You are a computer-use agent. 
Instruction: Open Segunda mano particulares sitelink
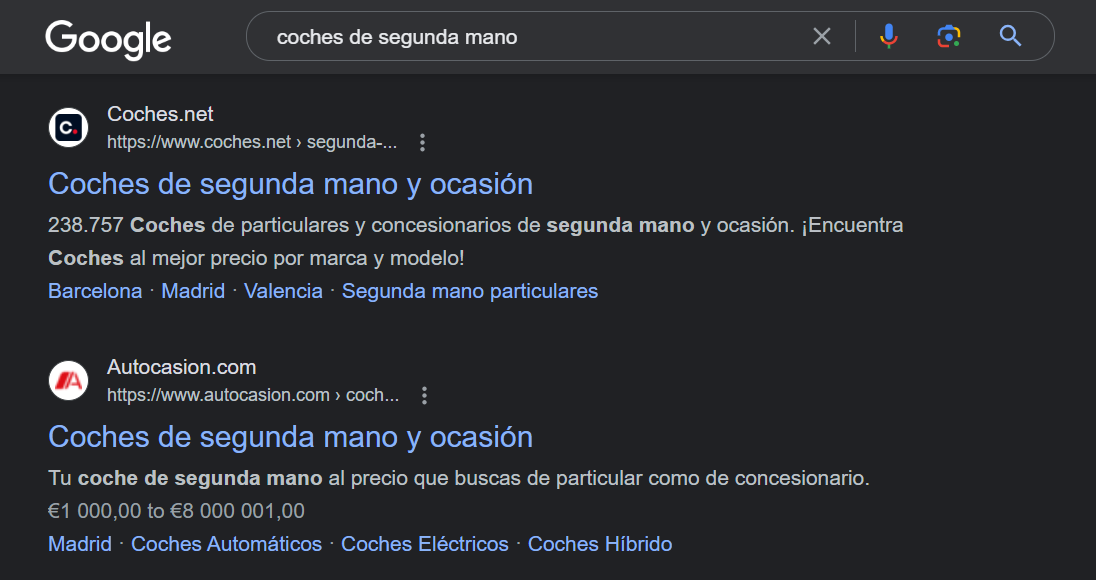(470, 291)
